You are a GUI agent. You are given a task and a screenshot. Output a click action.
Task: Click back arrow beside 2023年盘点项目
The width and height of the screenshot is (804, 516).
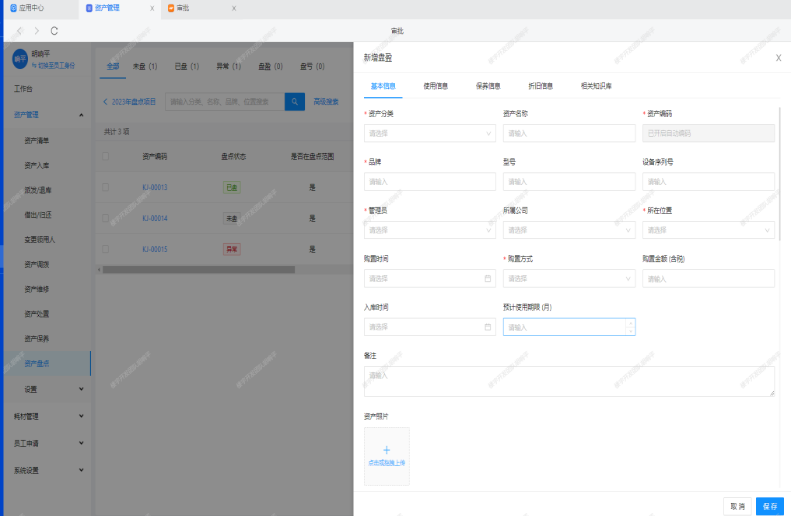point(106,101)
